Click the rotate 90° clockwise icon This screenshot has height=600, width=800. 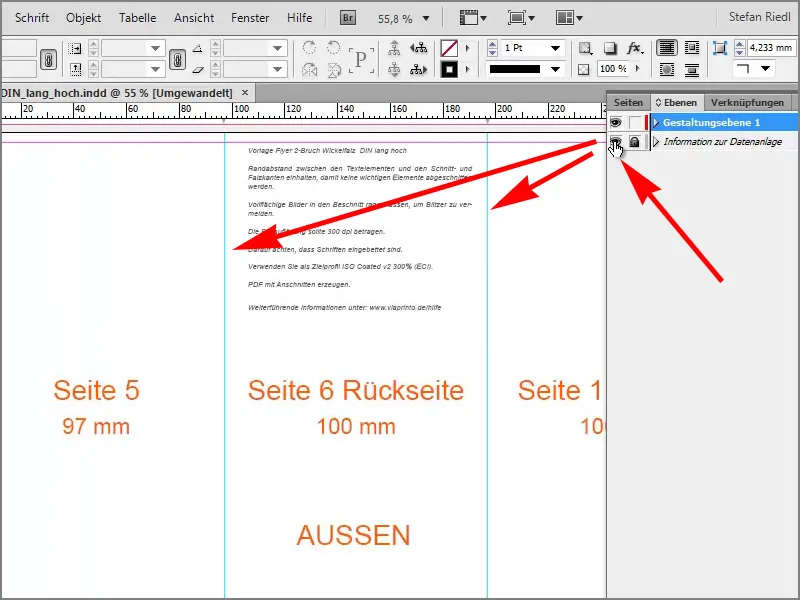point(309,48)
